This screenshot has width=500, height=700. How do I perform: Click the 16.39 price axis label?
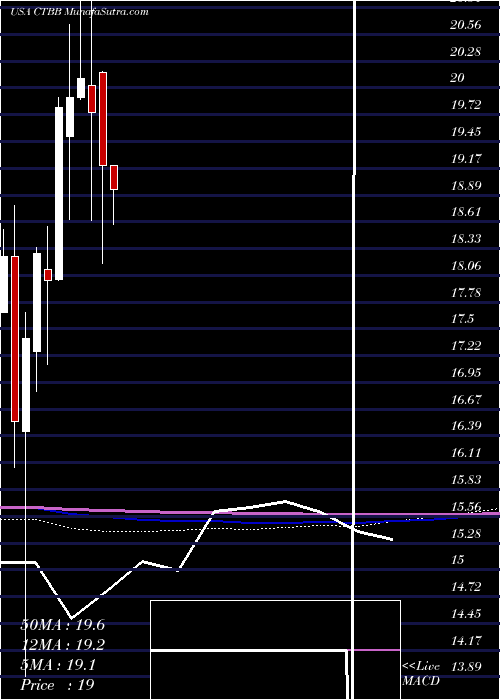tap(466, 426)
